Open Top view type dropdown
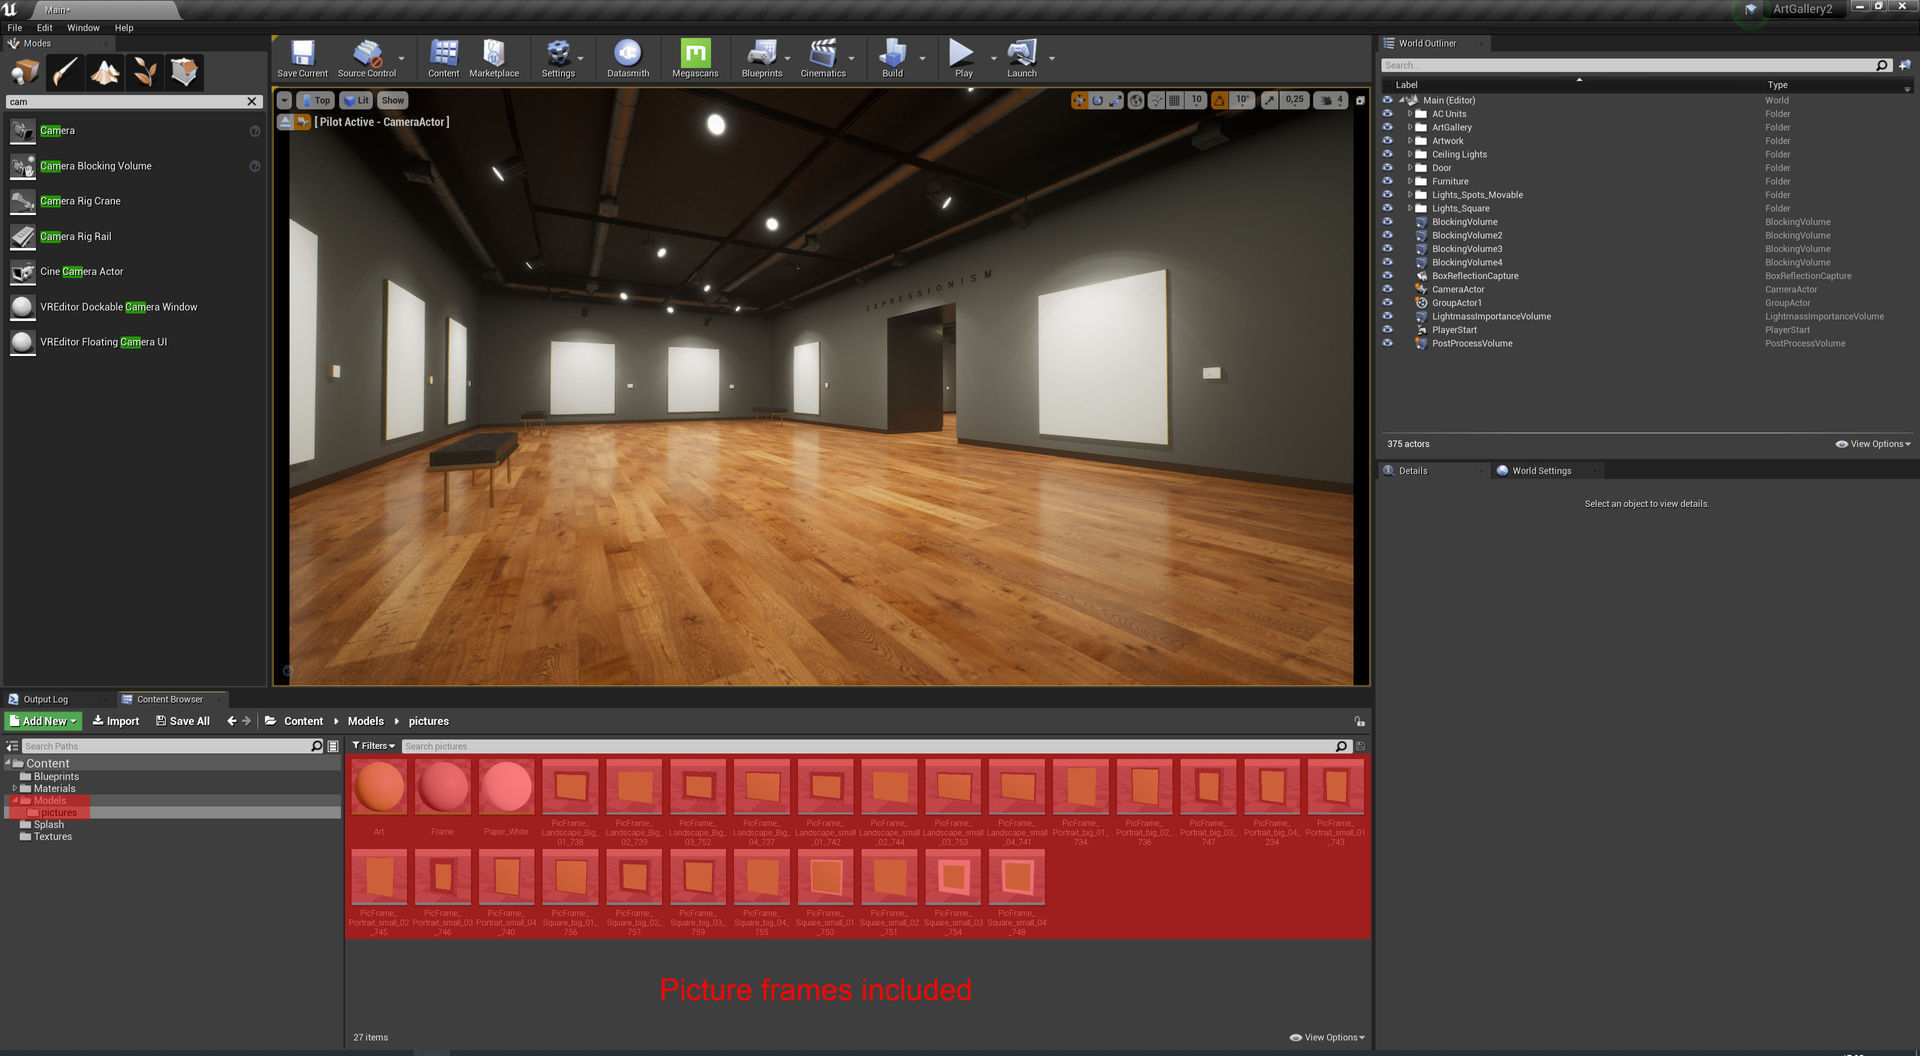This screenshot has width=1920, height=1056. pyautogui.click(x=315, y=100)
